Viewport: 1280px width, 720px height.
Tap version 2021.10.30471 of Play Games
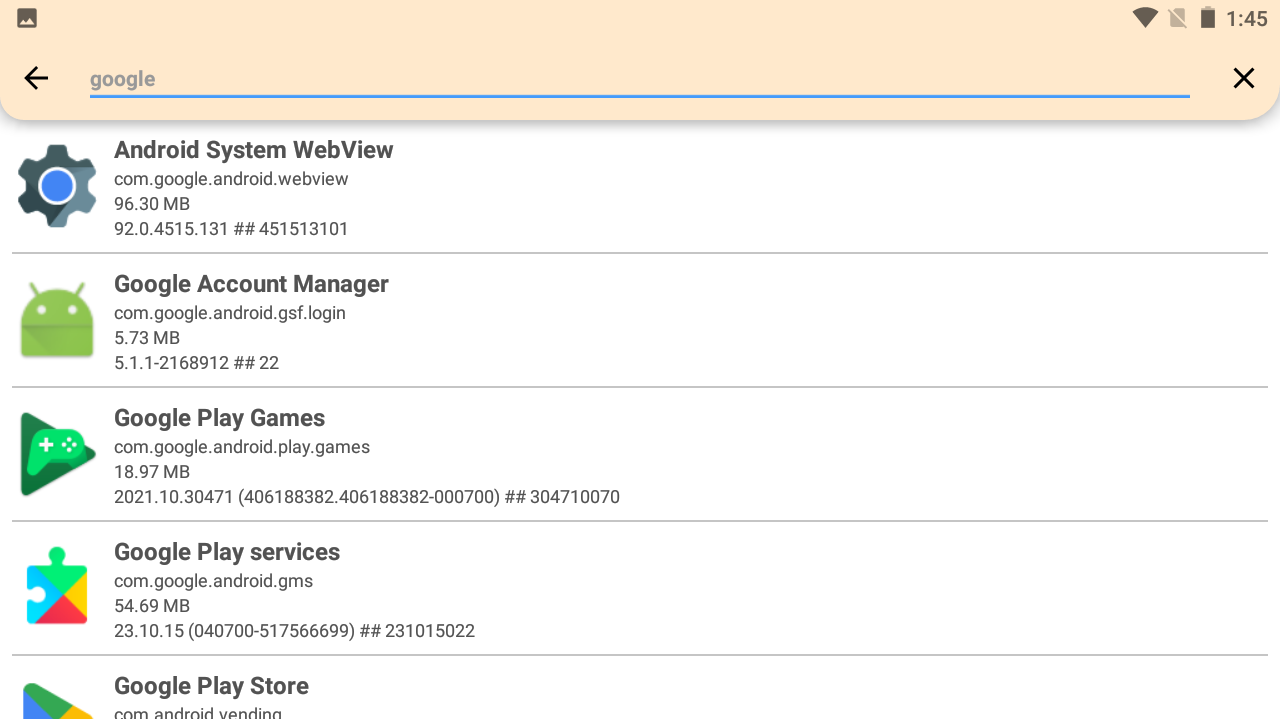[367, 497]
